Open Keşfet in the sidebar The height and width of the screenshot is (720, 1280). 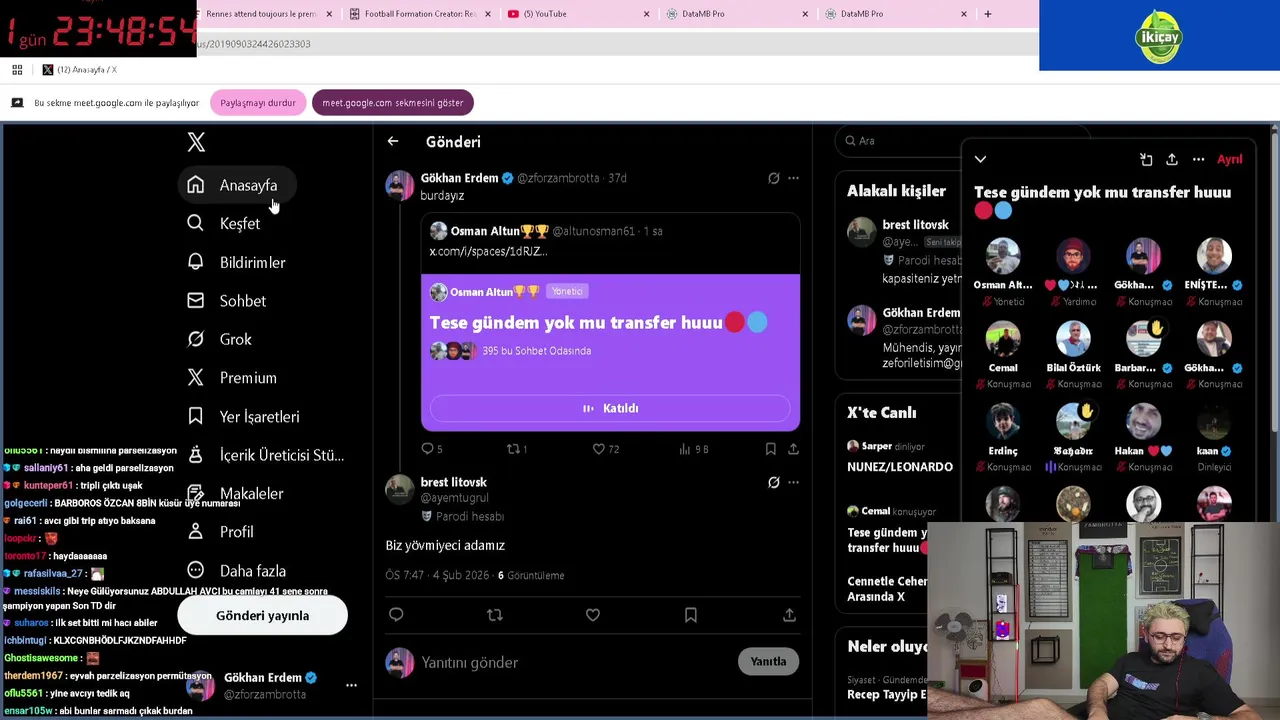pos(224,223)
